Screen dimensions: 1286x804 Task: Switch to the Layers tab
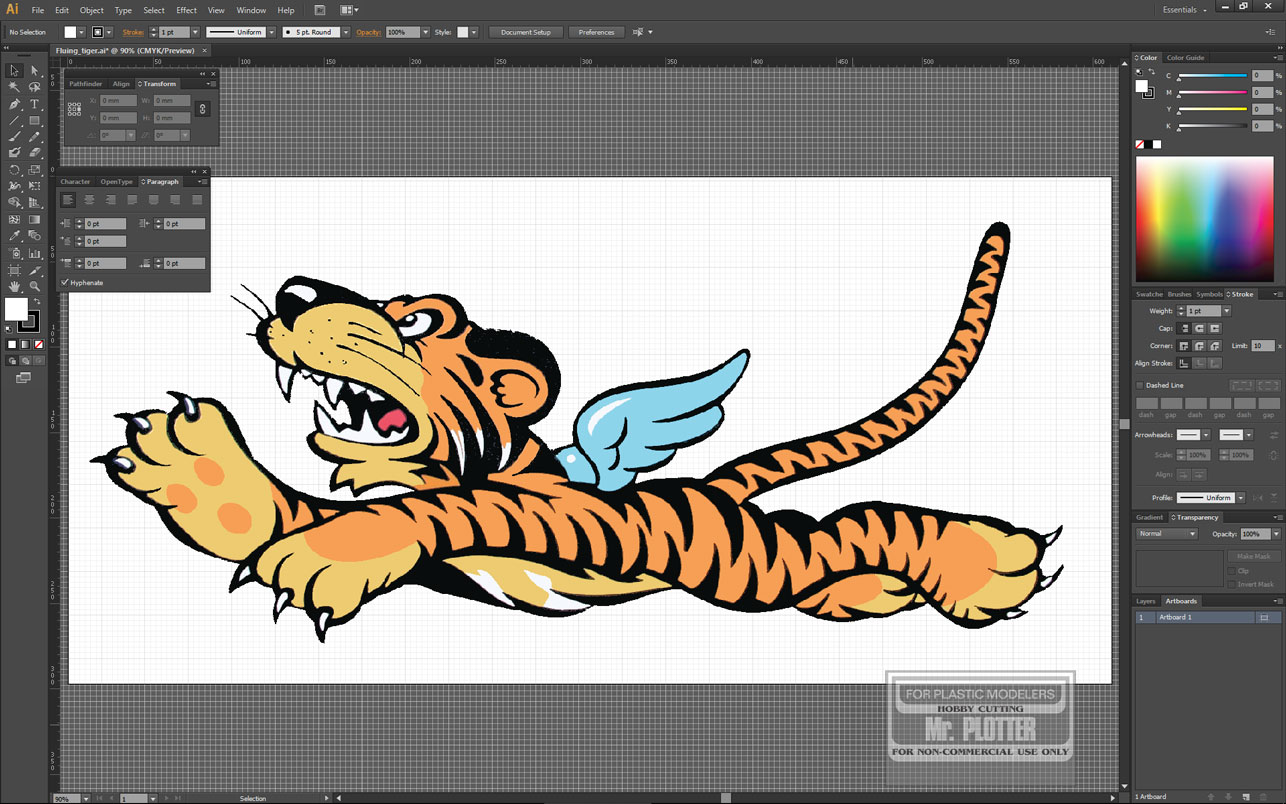[1145, 601]
